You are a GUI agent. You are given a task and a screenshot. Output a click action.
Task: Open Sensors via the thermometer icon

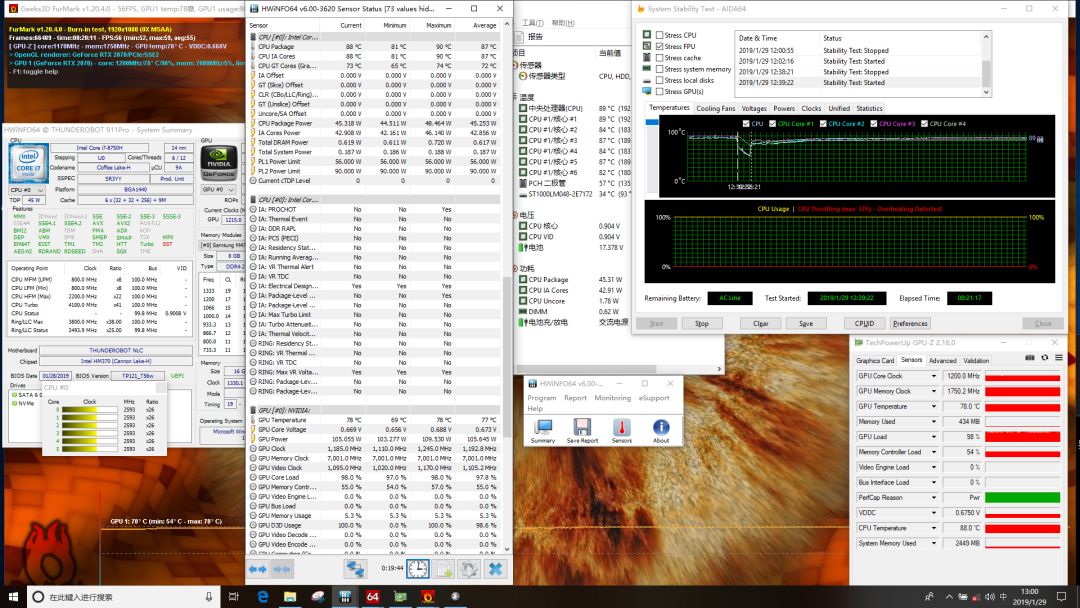click(621, 428)
